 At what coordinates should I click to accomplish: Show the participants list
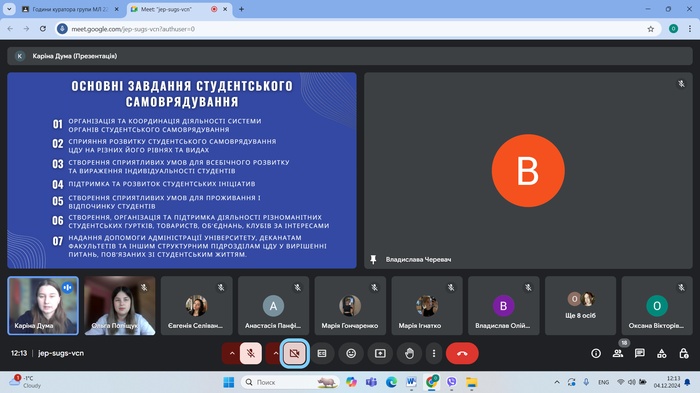pyautogui.click(x=618, y=353)
